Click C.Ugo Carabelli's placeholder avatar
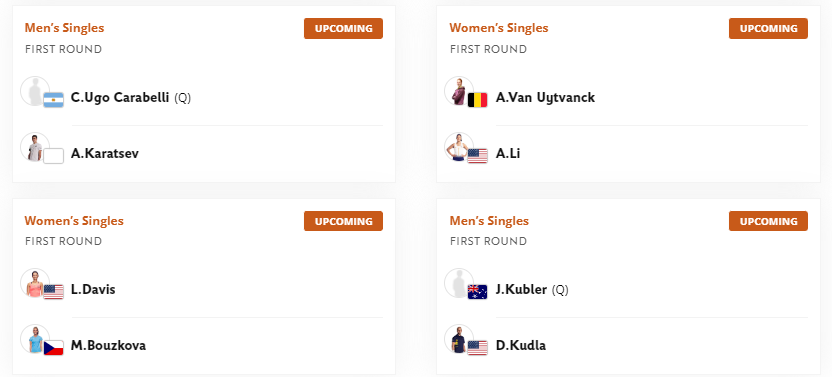 point(35,91)
